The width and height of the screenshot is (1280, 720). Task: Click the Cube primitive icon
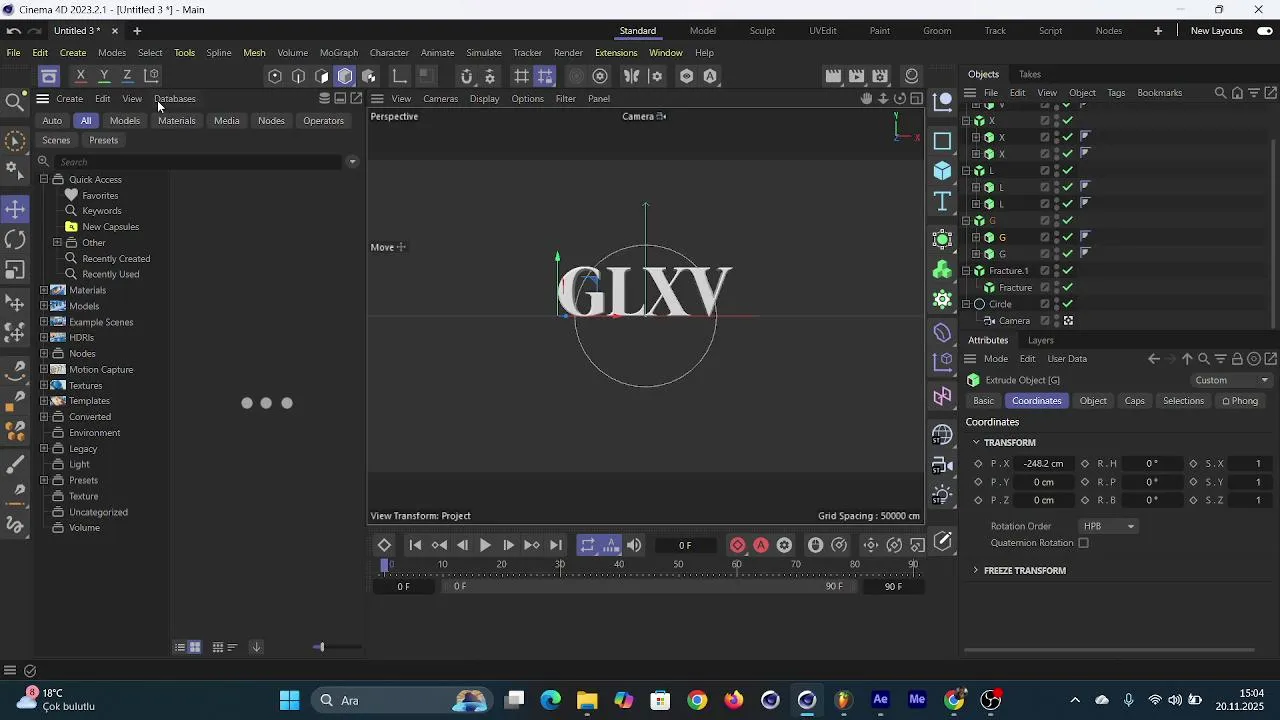(942, 170)
